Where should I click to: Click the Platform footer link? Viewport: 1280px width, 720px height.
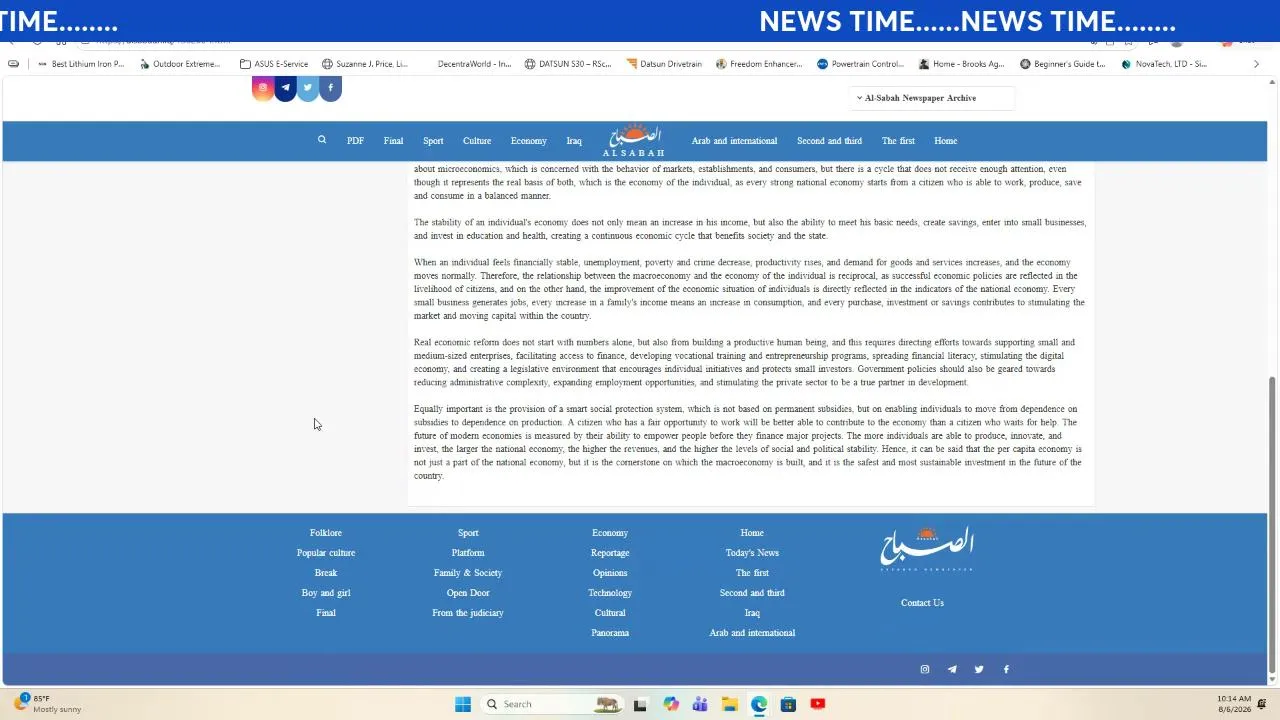click(x=468, y=553)
